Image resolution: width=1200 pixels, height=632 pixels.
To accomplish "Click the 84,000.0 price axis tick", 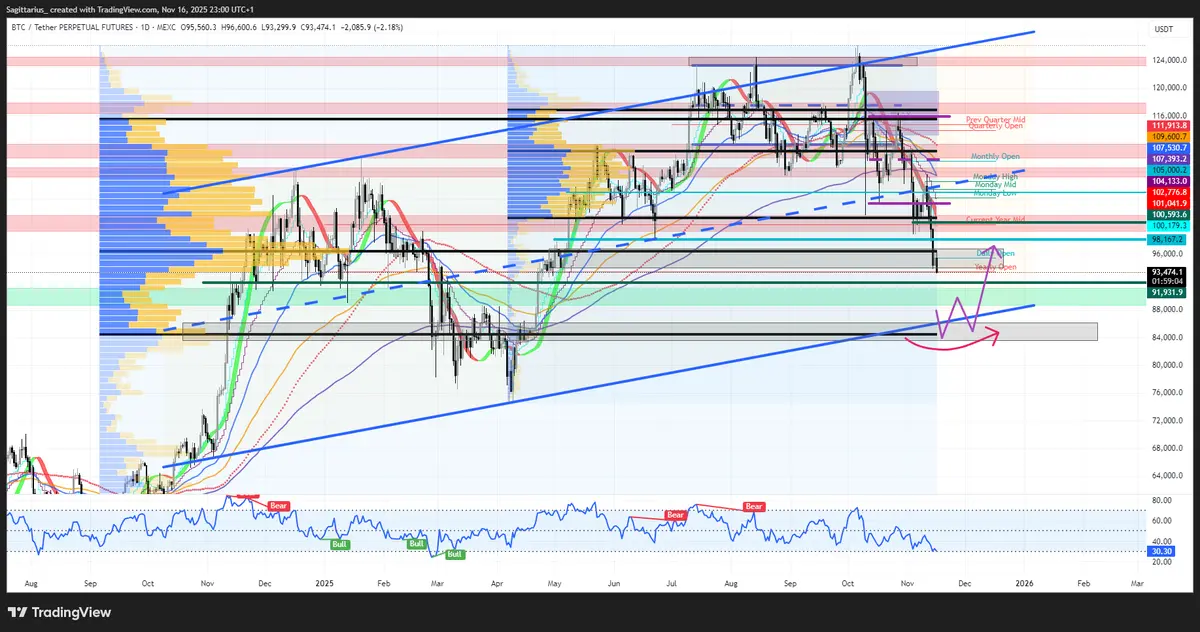I will [1169, 337].
